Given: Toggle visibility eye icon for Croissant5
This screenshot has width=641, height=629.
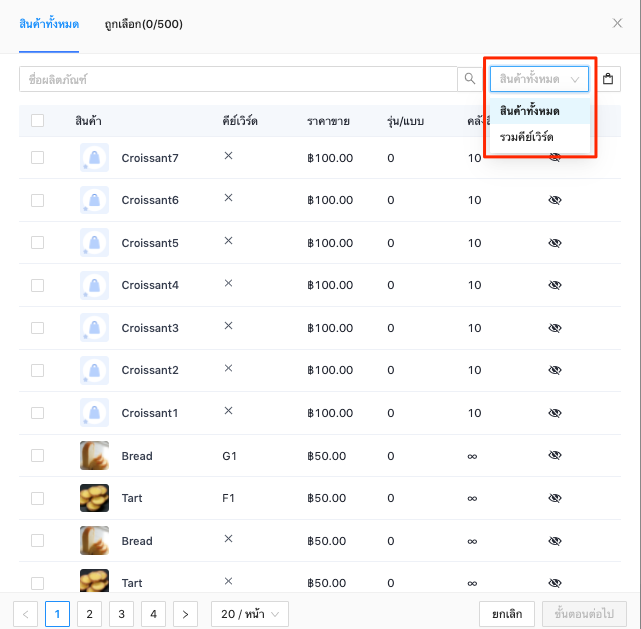Looking at the screenshot, I should 555,243.
